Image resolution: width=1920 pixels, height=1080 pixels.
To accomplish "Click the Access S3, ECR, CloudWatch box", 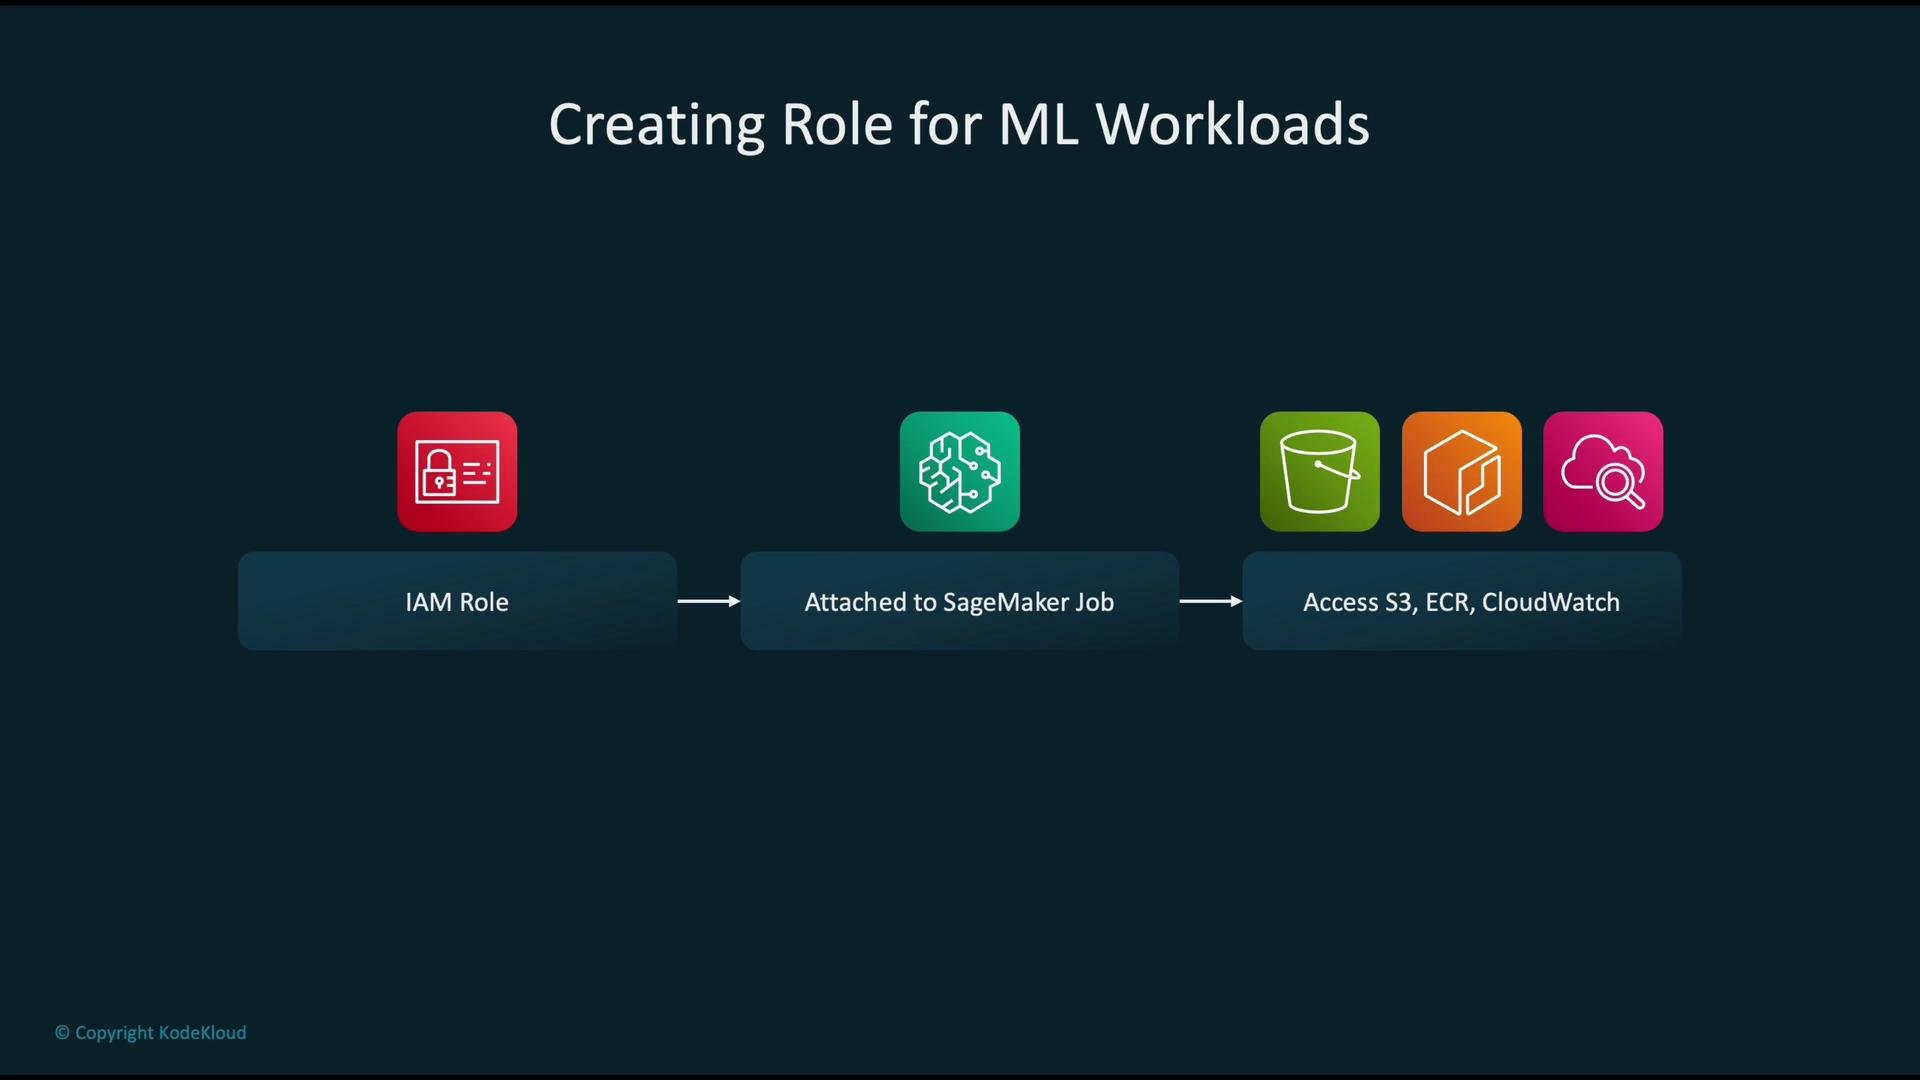I will click(1462, 601).
